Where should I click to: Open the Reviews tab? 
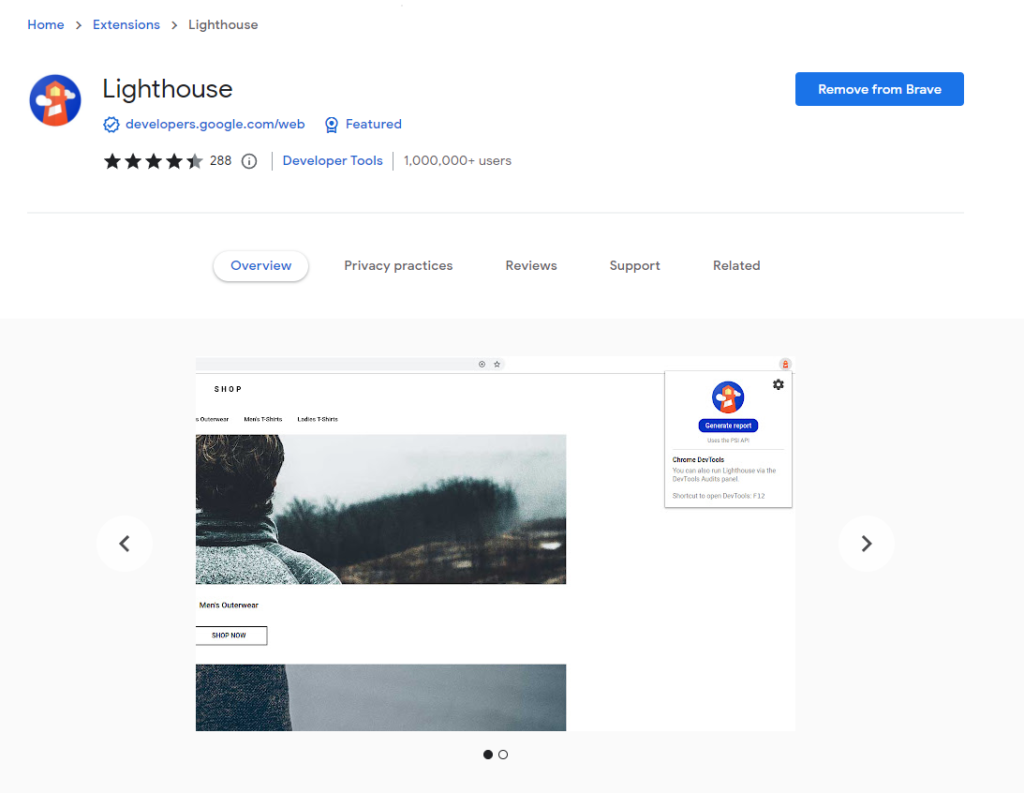531,266
